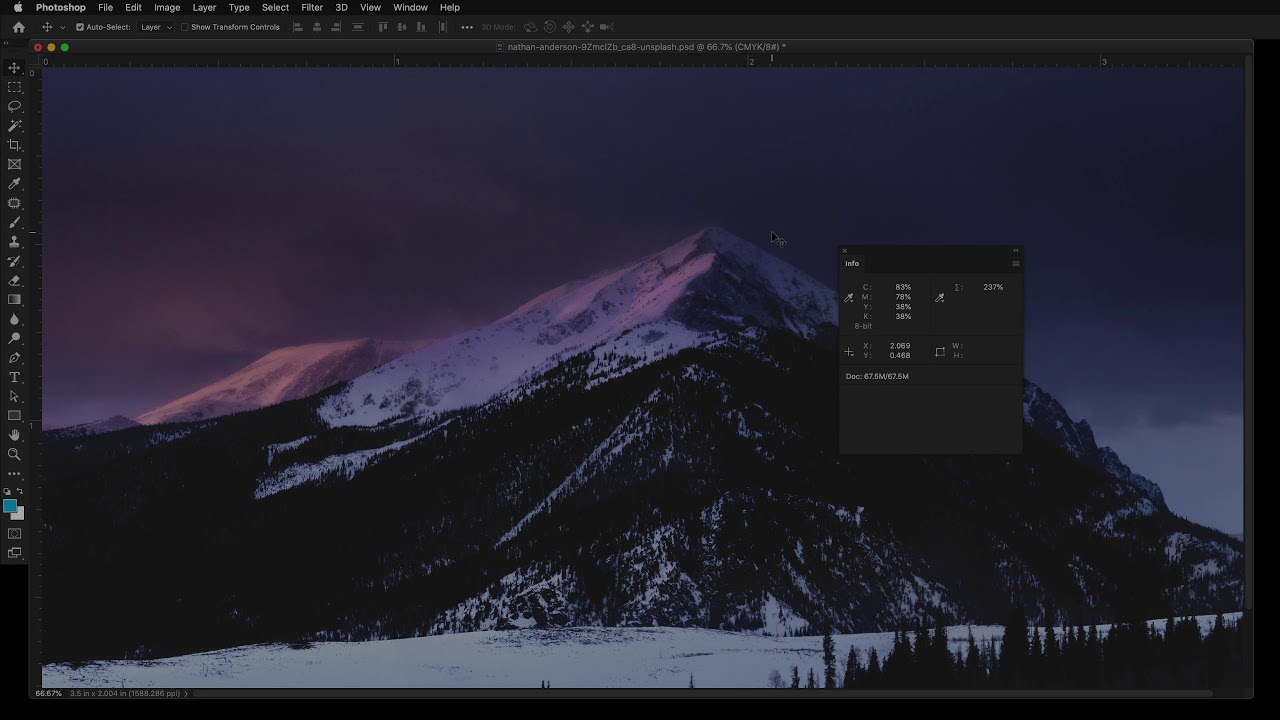Click the Edit Toolbar ellipsis button

pos(14,474)
